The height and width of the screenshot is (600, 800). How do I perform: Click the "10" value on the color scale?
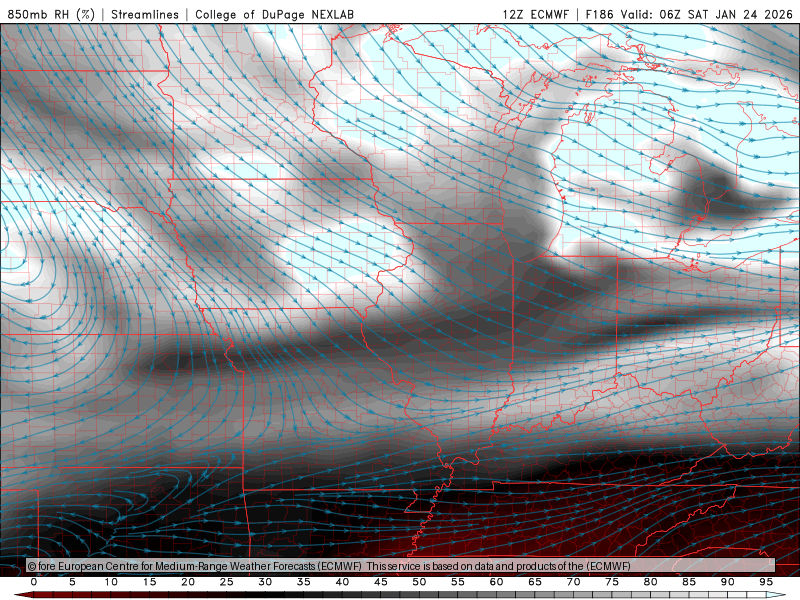(111, 582)
